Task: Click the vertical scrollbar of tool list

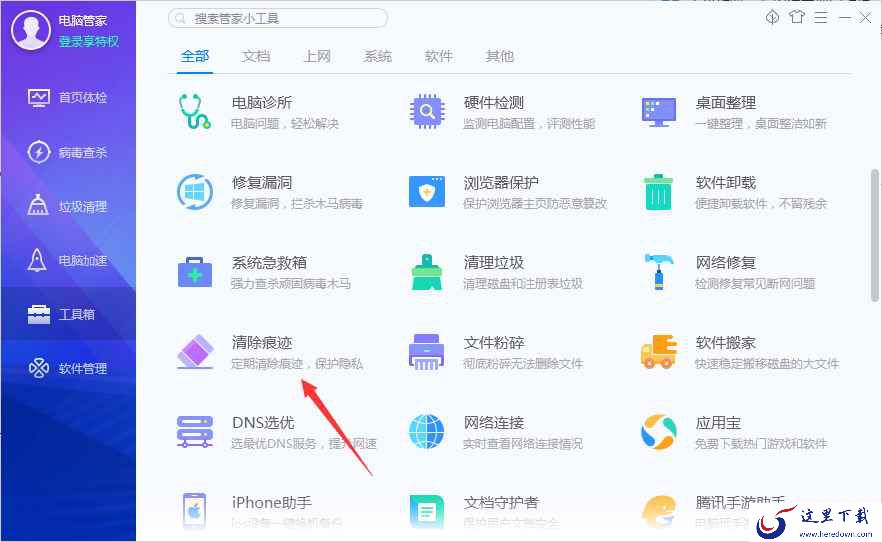Action: [875, 236]
